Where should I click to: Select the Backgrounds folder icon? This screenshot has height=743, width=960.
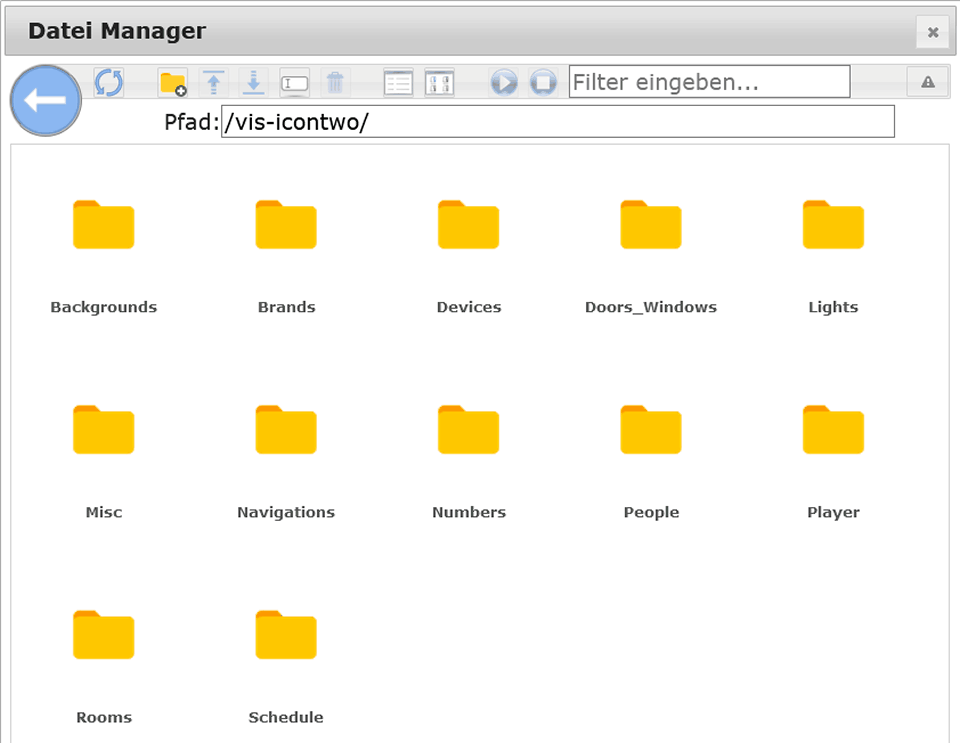click(x=103, y=225)
